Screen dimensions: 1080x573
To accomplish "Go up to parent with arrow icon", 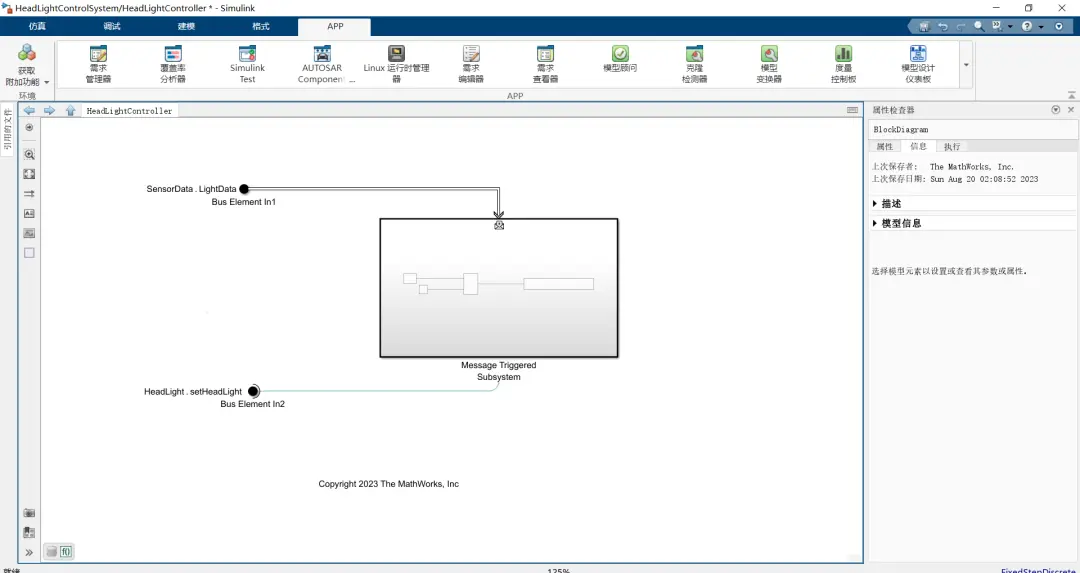I will [70, 110].
